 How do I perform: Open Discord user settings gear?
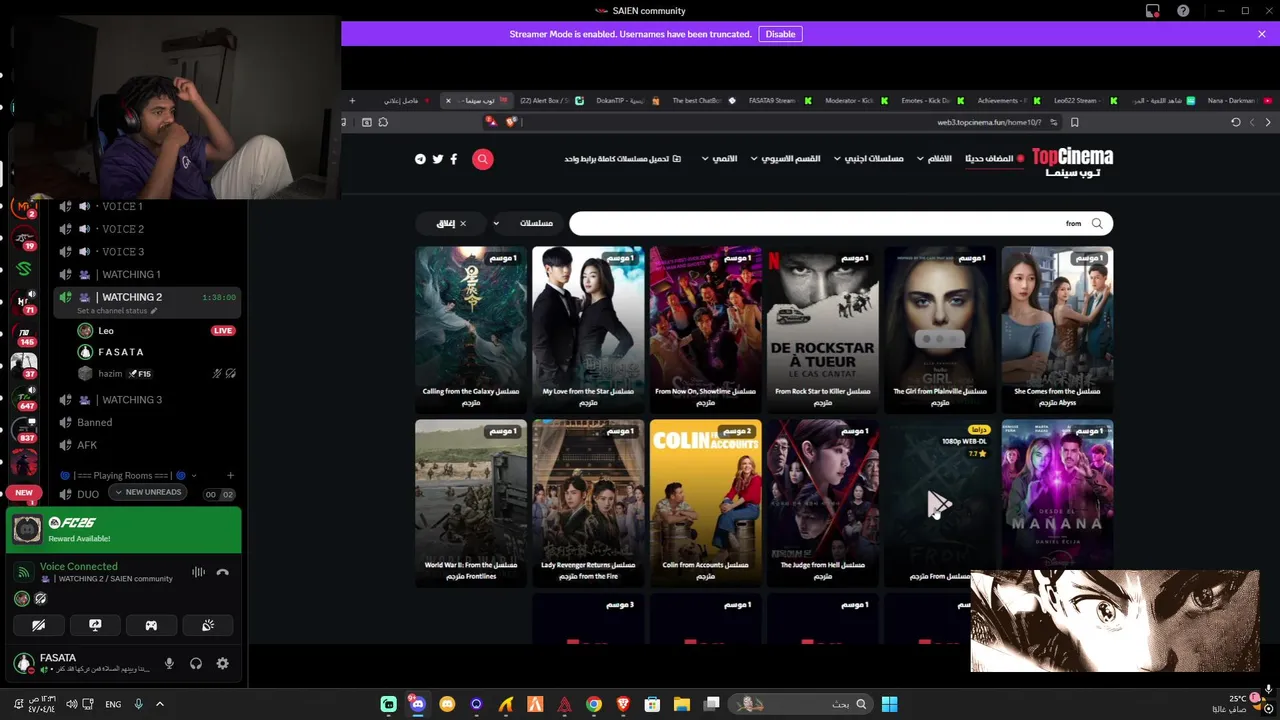222,663
